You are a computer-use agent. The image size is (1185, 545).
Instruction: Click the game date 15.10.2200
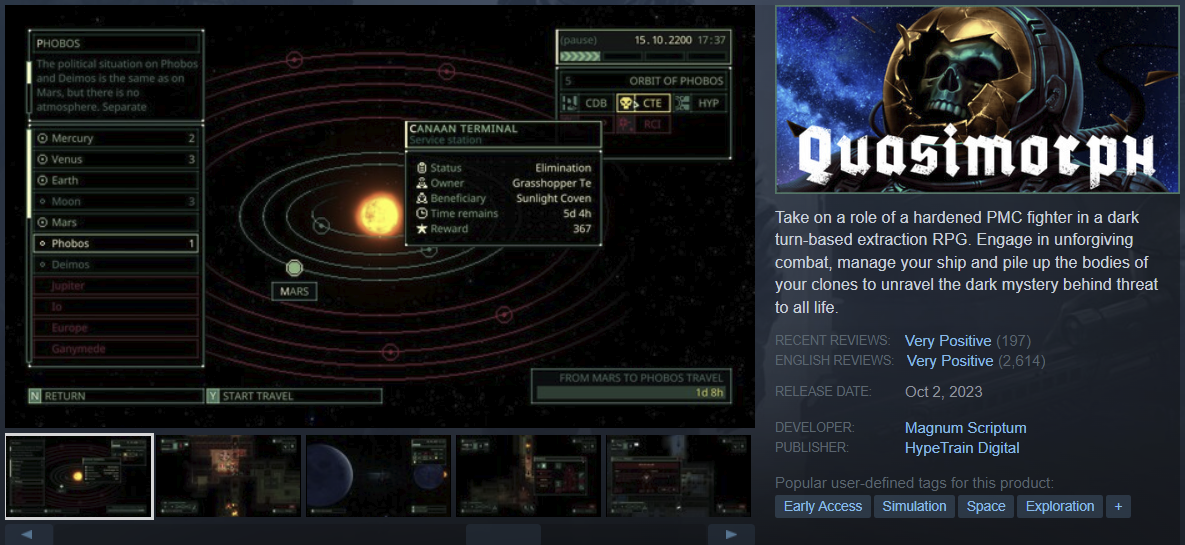coord(663,40)
